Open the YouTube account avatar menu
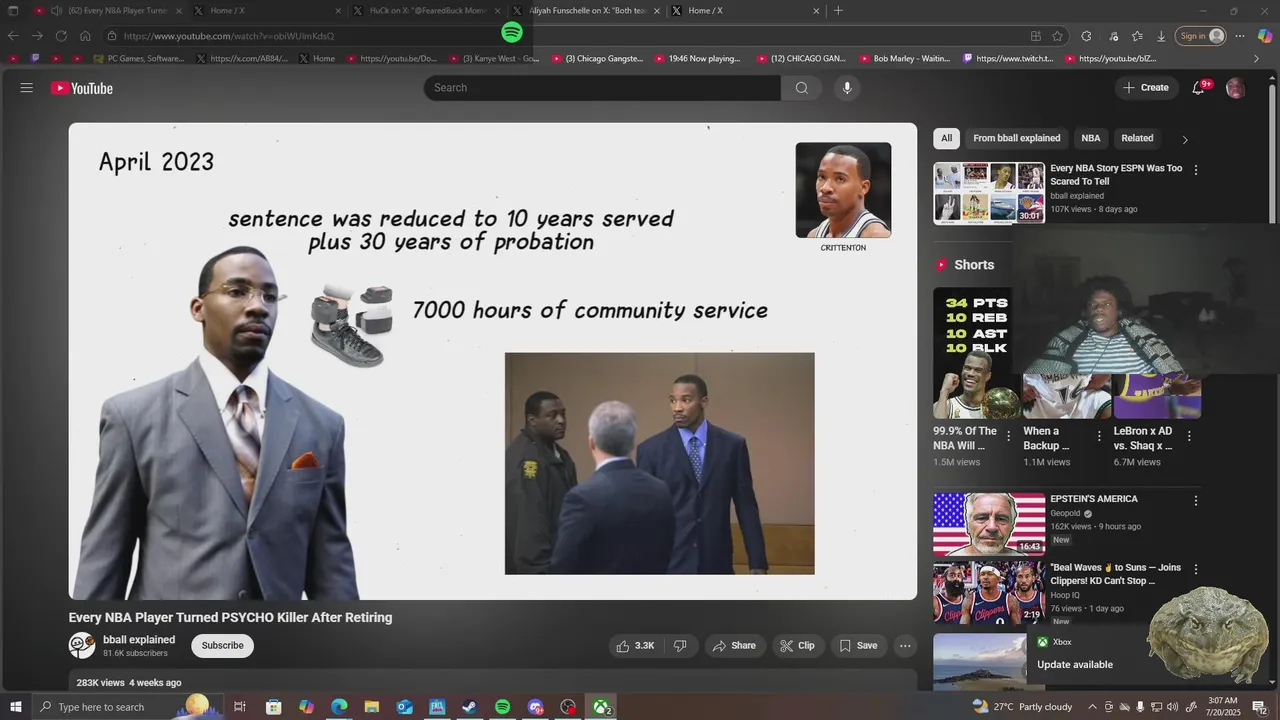 point(1236,88)
